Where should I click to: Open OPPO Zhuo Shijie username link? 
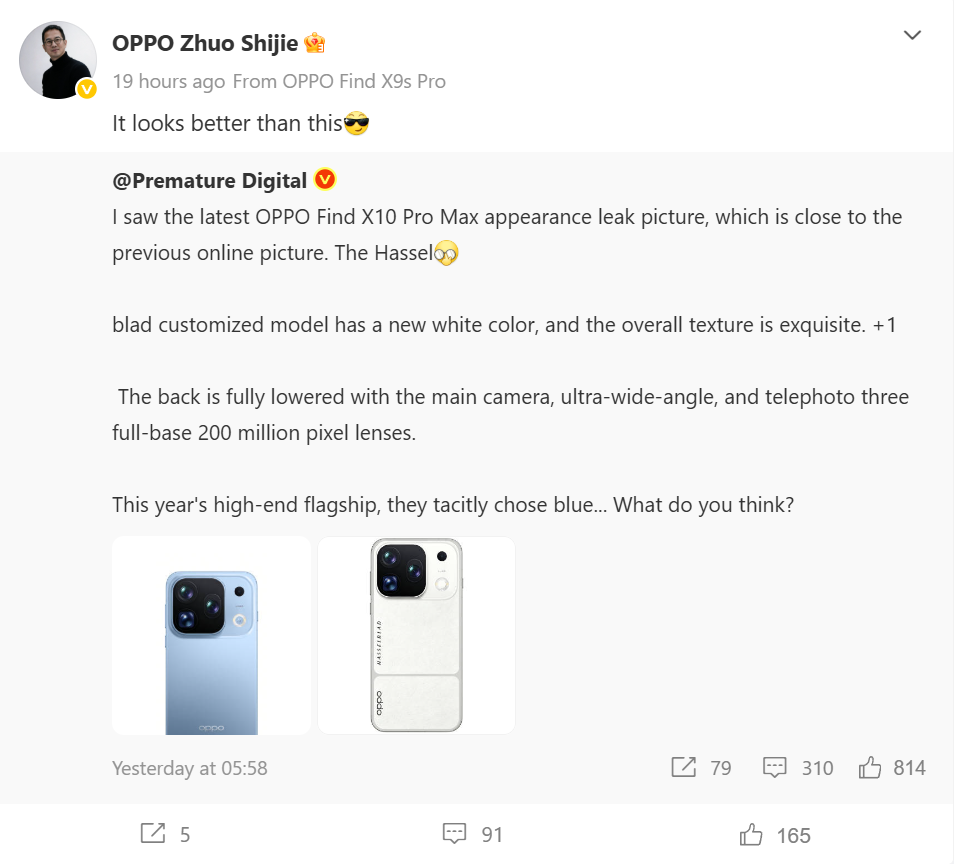tap(205, 43)
